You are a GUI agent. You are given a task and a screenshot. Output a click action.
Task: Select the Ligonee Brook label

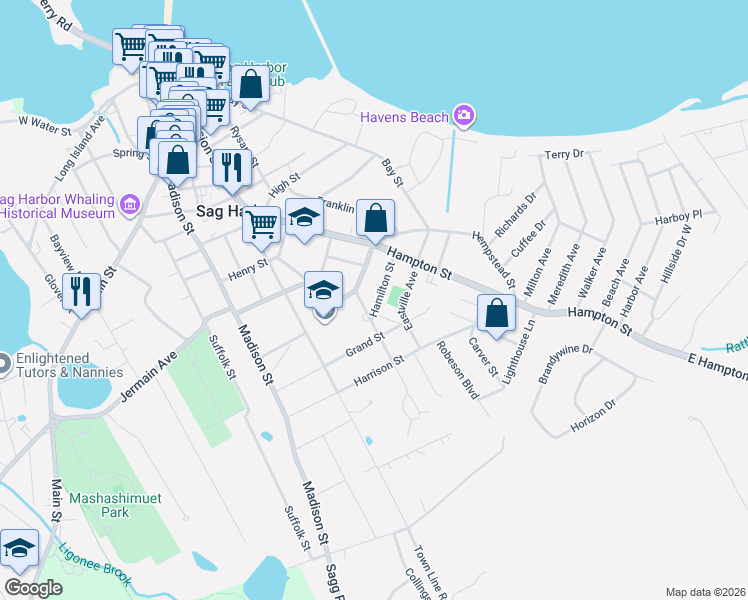pyautogui.click(x=95, y=564)
